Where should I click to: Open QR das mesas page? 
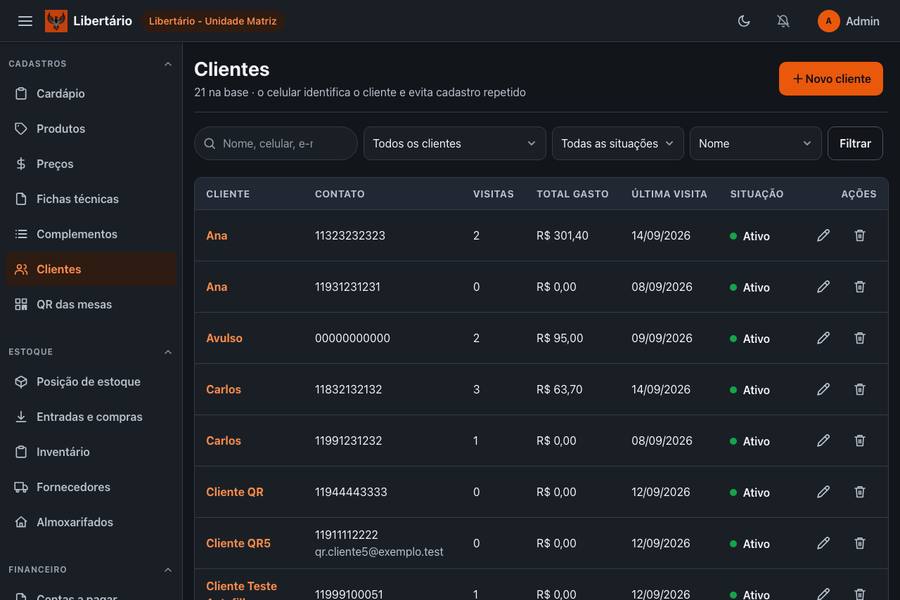coord(91,304)
